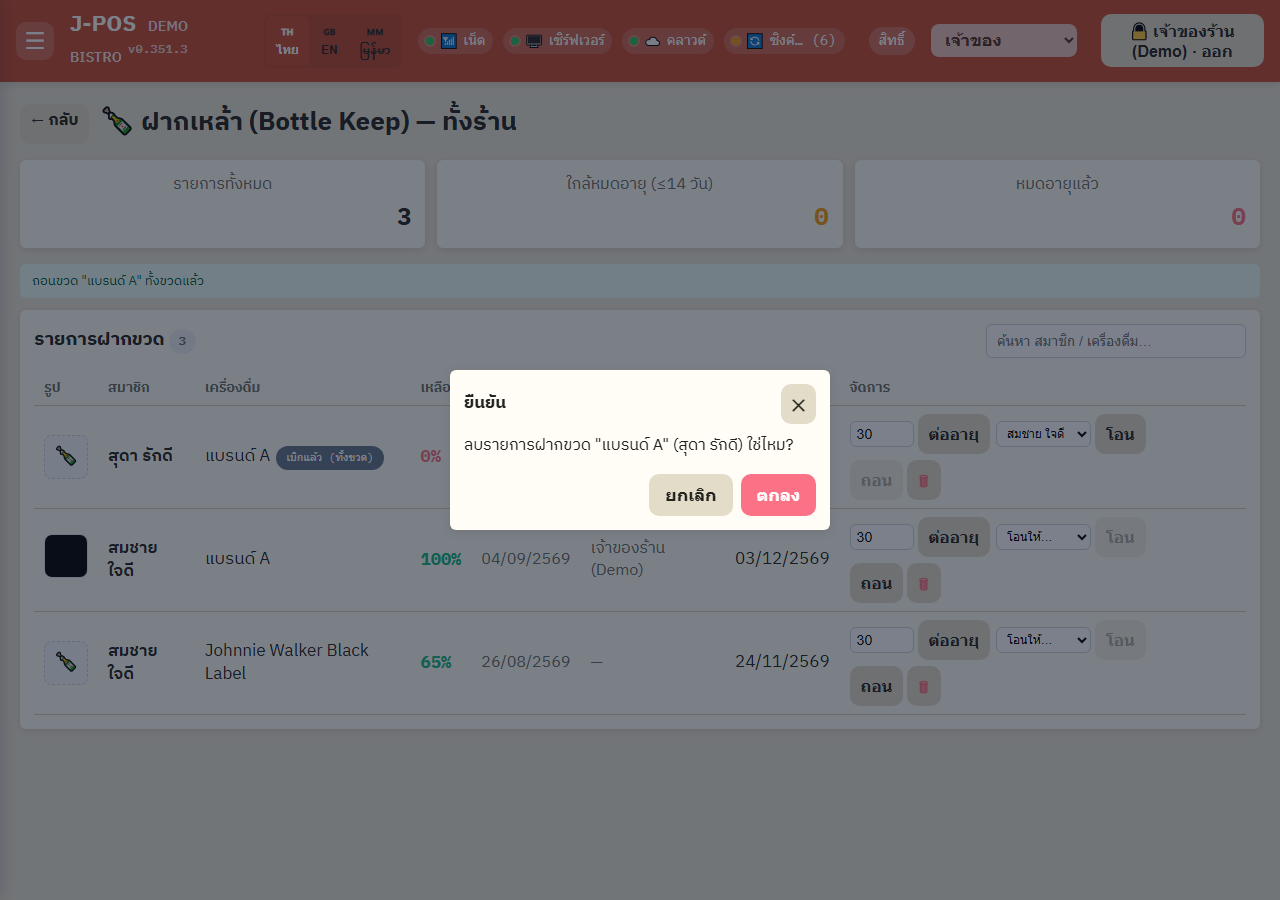
Task: Close the confirm dialog with the X
Action: pyautogui.click(x=798, y=404)
